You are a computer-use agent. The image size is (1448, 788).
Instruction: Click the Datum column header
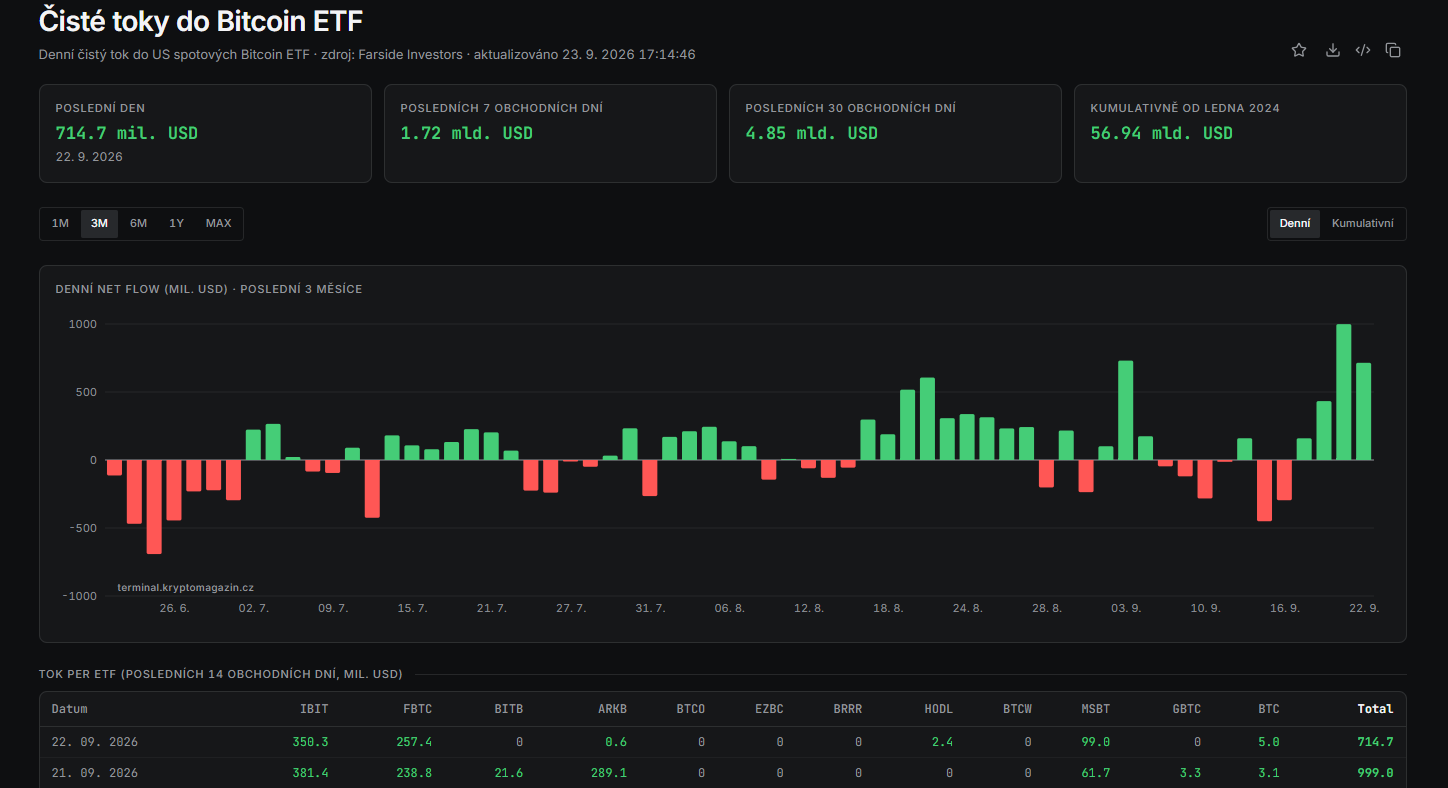[x=70, y=709]
